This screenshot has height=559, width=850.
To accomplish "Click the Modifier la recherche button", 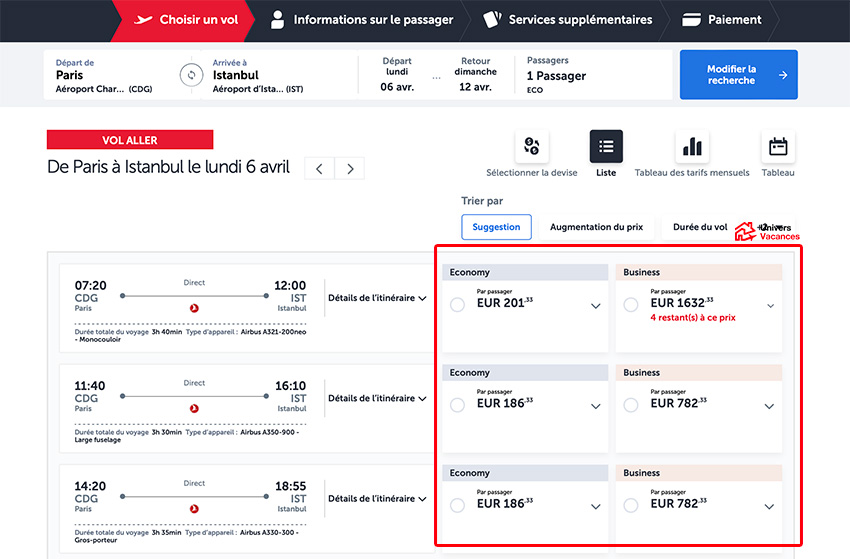I will point(738,75).
